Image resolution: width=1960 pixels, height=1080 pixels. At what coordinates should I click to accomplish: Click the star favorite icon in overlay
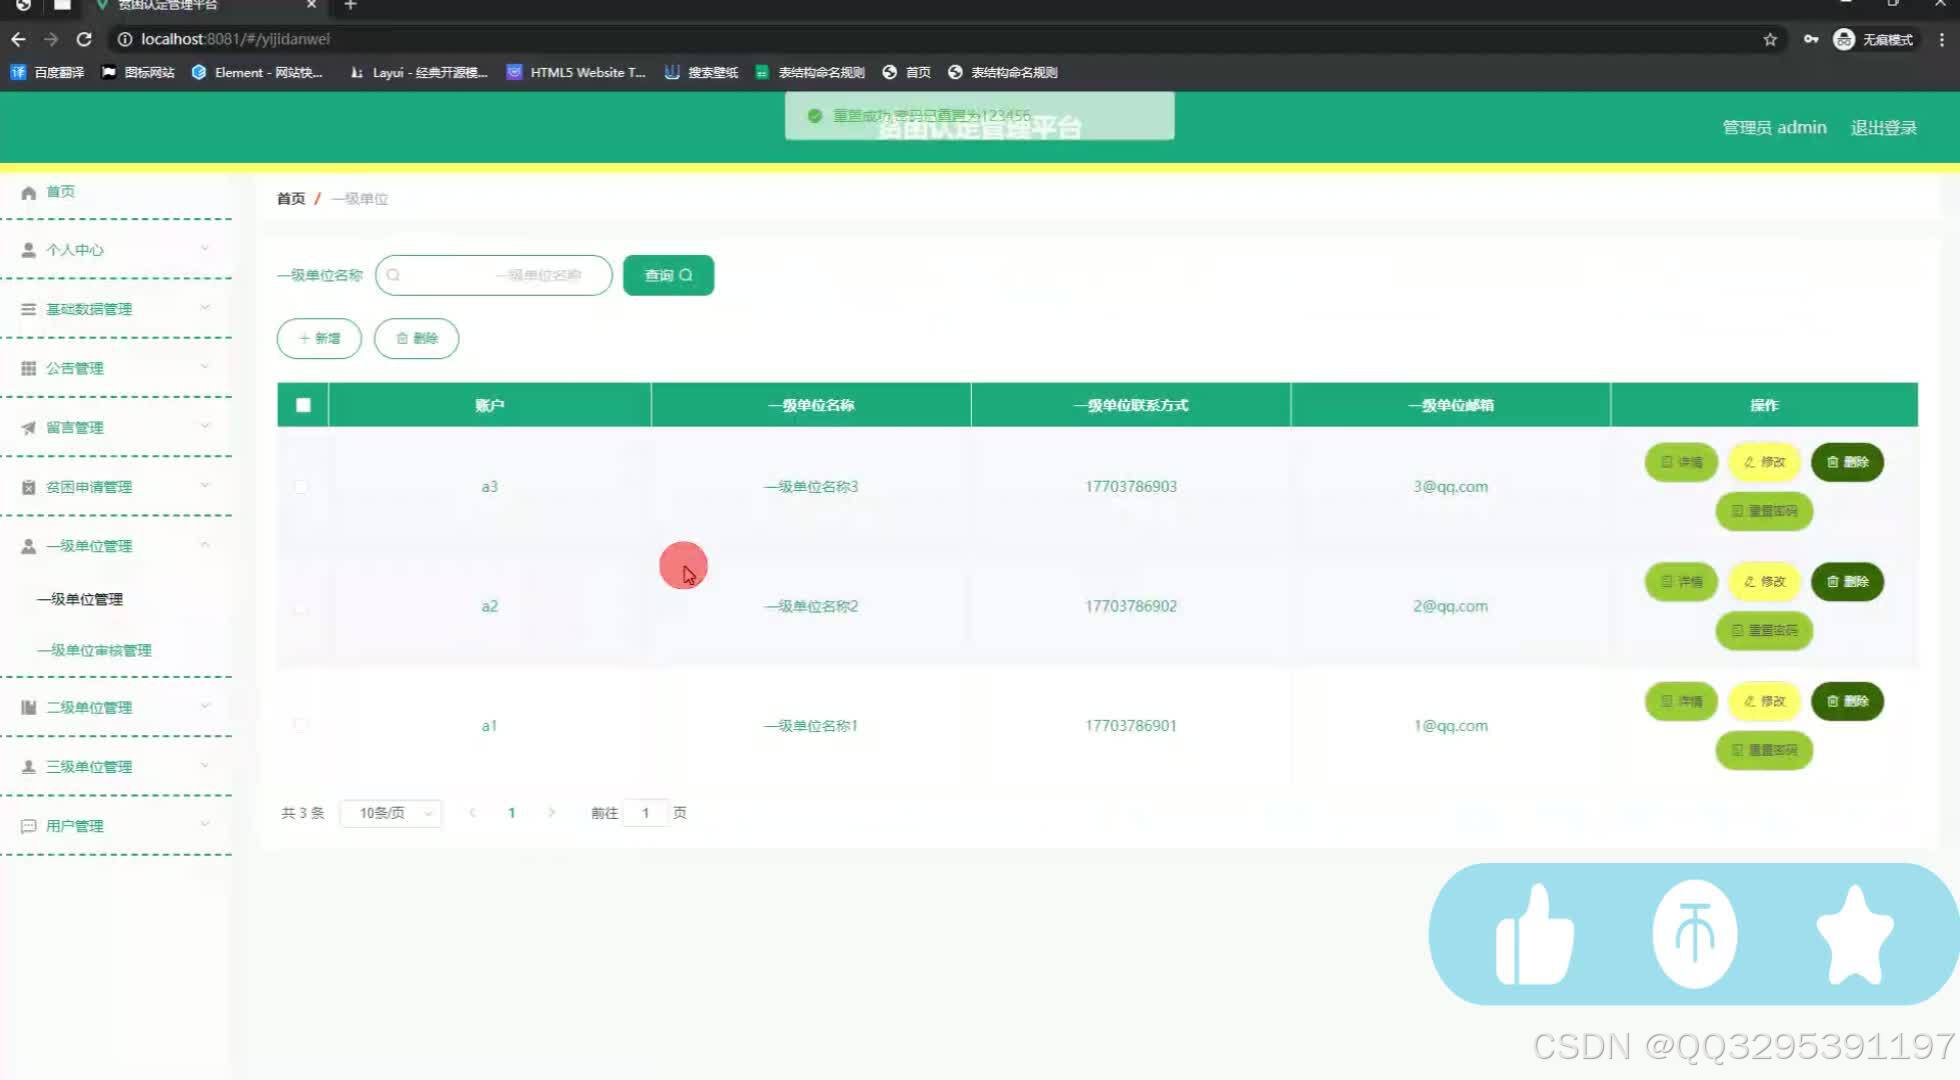pyautogui.click(x=1854, y=934)
